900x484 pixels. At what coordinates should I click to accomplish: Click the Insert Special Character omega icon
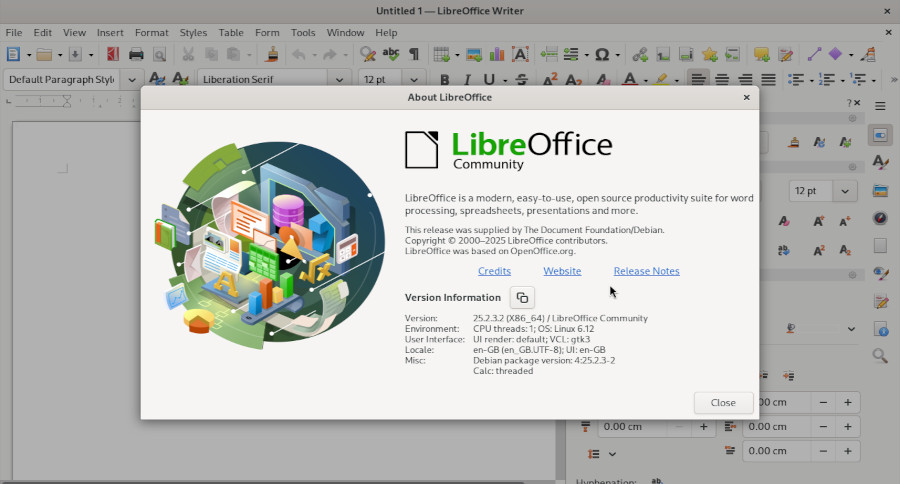602,55
